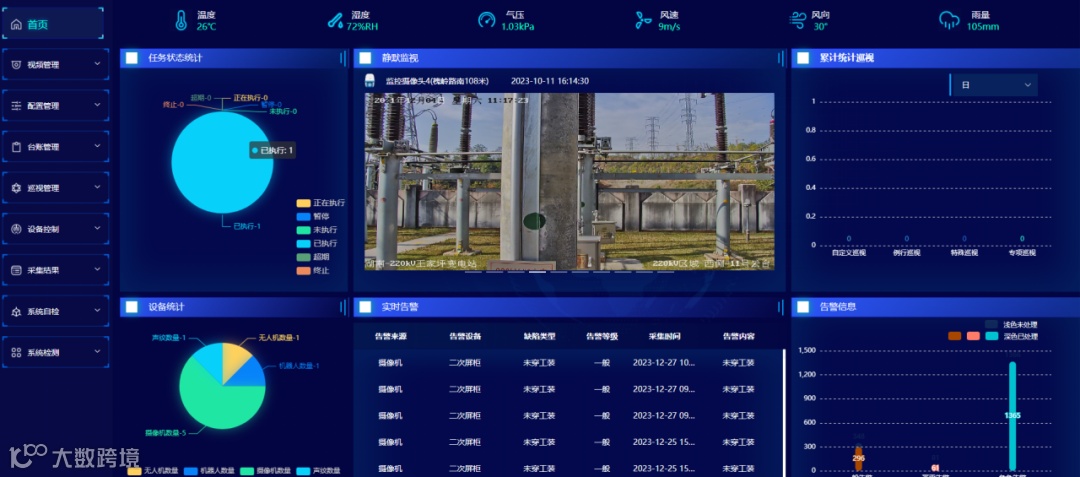Image resolution: width=1080 pixels, height=477 pixels.
Task: Click the 实时告警 table scrollbar
Action: pyautogui.click(x=785, y=412)
